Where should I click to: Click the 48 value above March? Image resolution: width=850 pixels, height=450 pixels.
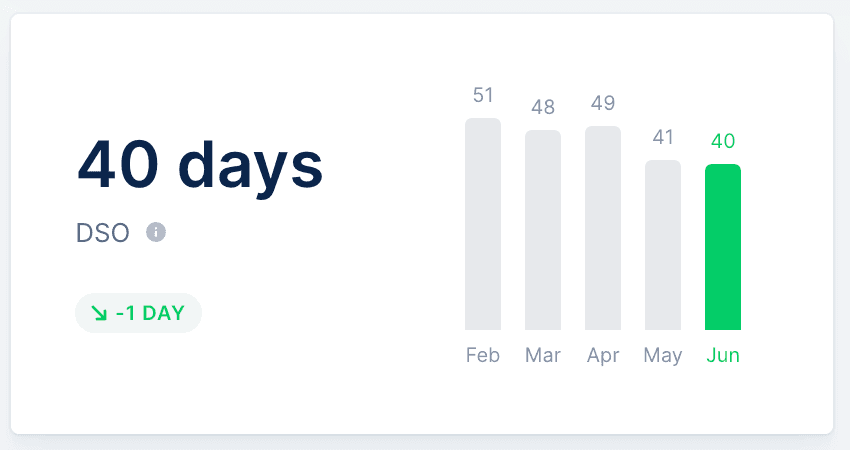coord(543,107)
